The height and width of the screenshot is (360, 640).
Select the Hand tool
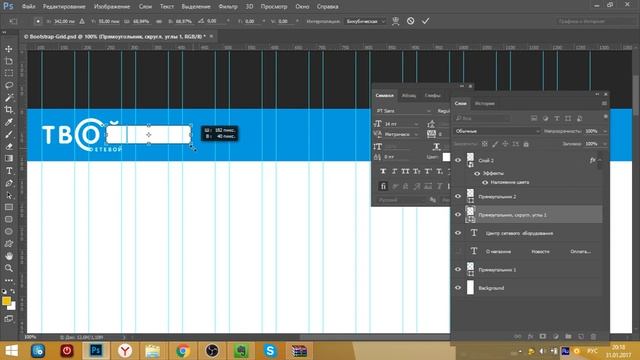[9, 256]
